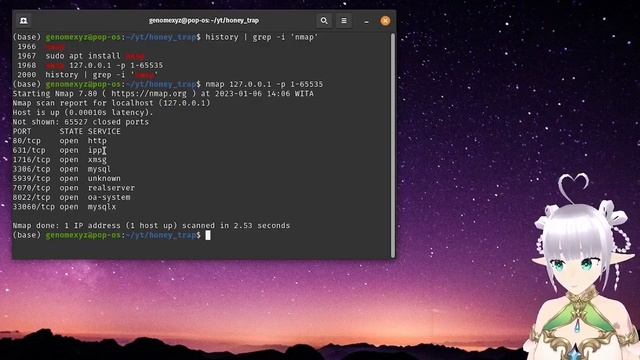Close the terminal window
The height and width of the screenshot is (360, 640).
point(385,21)
